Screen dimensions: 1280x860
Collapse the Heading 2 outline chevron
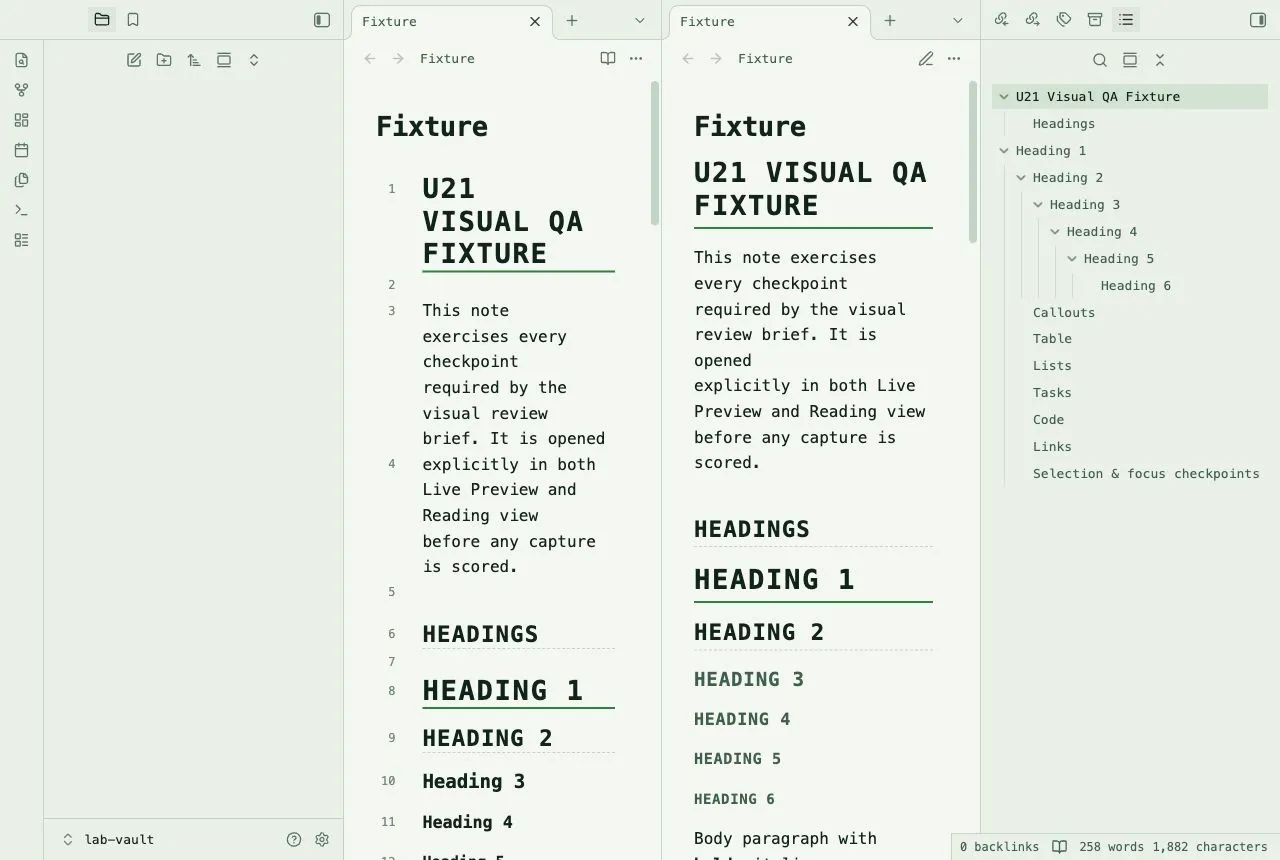[1021, 178]
